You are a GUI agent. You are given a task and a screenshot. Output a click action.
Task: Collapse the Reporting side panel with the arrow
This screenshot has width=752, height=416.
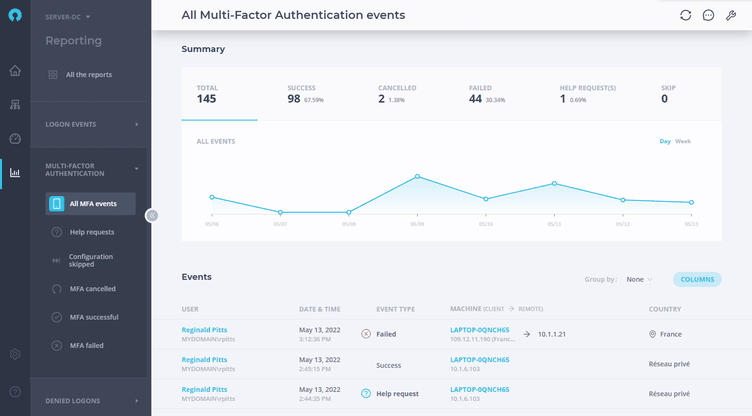(x=152, y=215)
